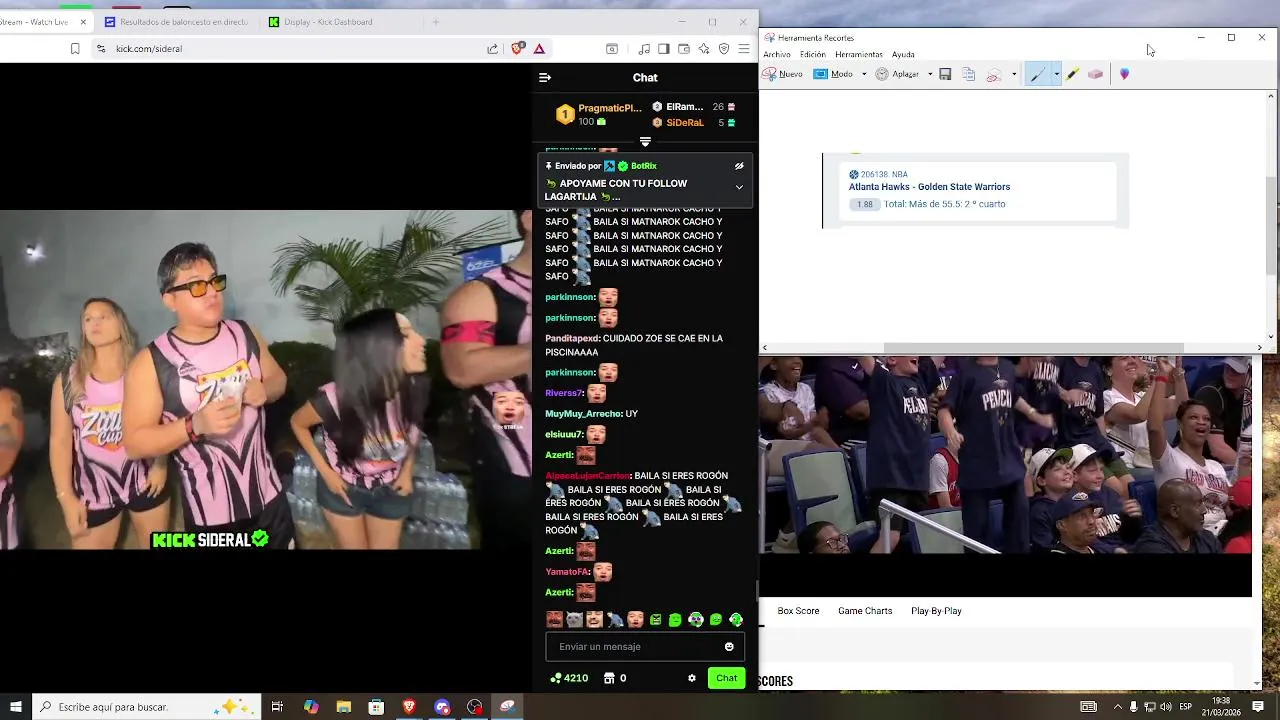1280x720 pixels.
Task: Hide the pinned BotRix message with the eye icon
Action: [x=739, y=166]
